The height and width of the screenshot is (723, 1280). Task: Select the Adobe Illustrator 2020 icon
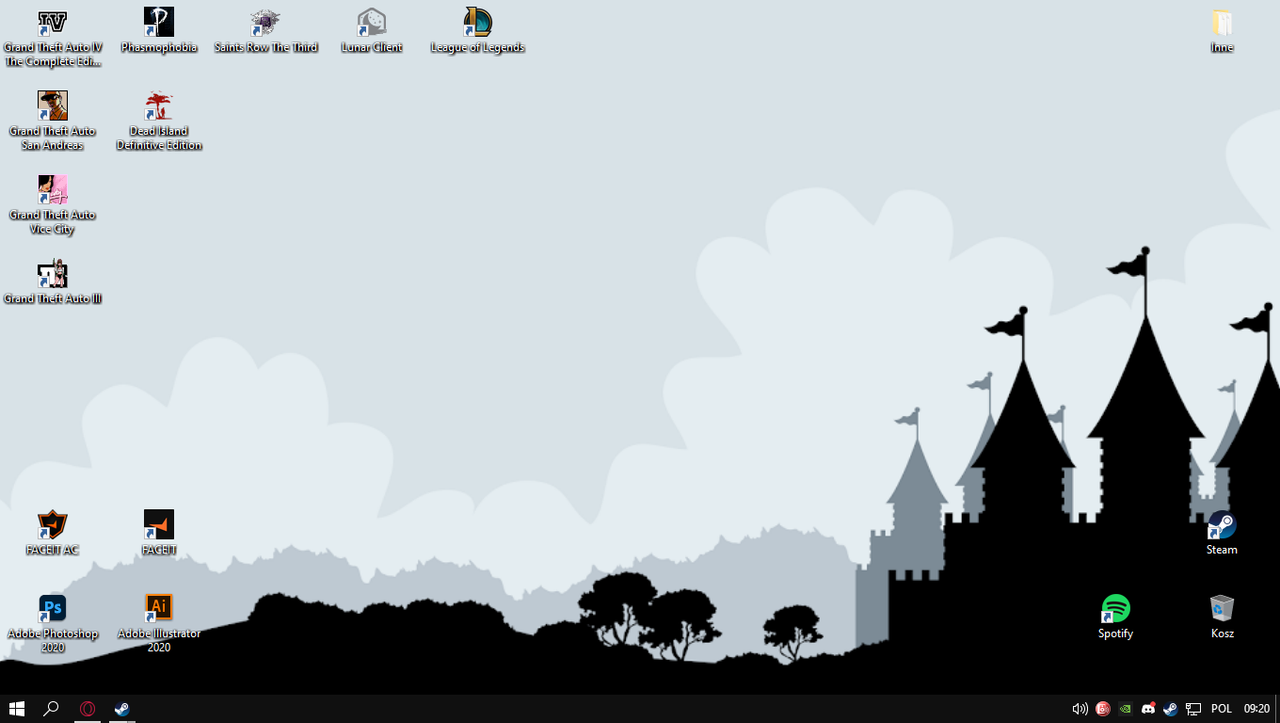pos(159,624)
